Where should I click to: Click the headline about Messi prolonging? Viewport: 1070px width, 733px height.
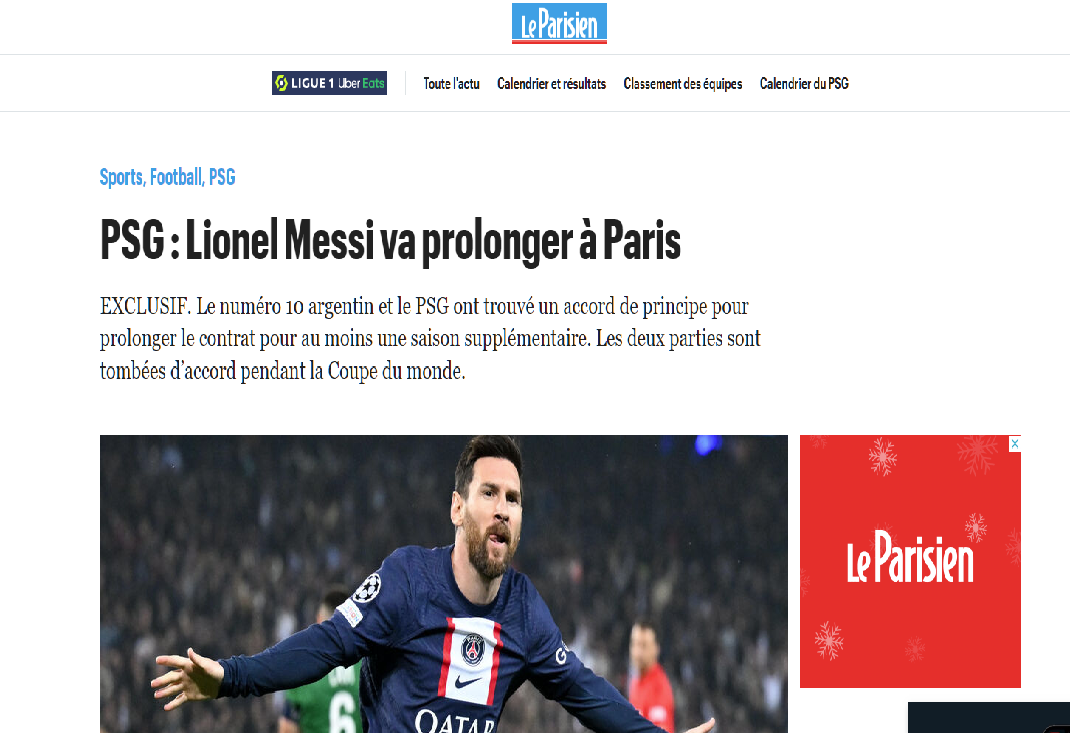[x=390, y=240]
